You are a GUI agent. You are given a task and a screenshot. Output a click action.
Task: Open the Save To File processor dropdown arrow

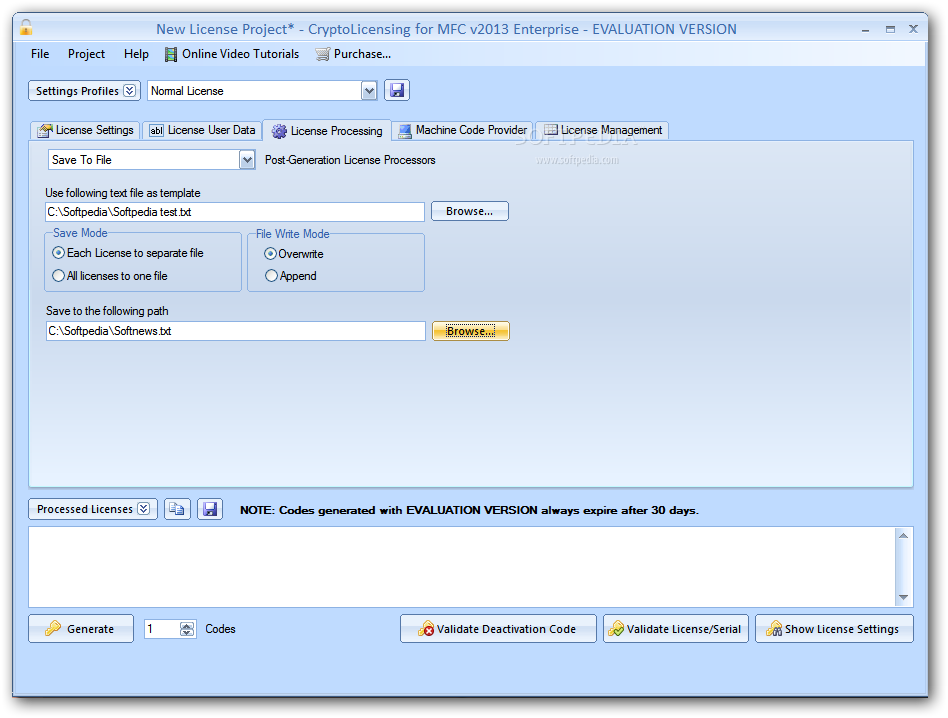pyautogui.click(x=247, y=160)
